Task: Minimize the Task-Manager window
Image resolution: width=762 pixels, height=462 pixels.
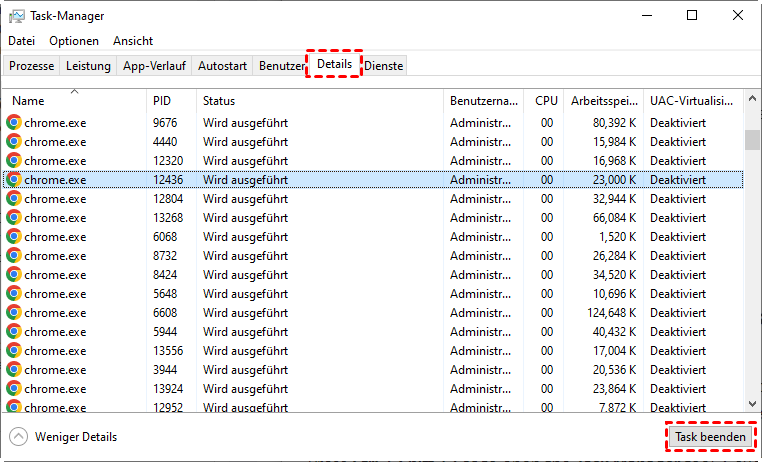Action: [x=647, y=16]
